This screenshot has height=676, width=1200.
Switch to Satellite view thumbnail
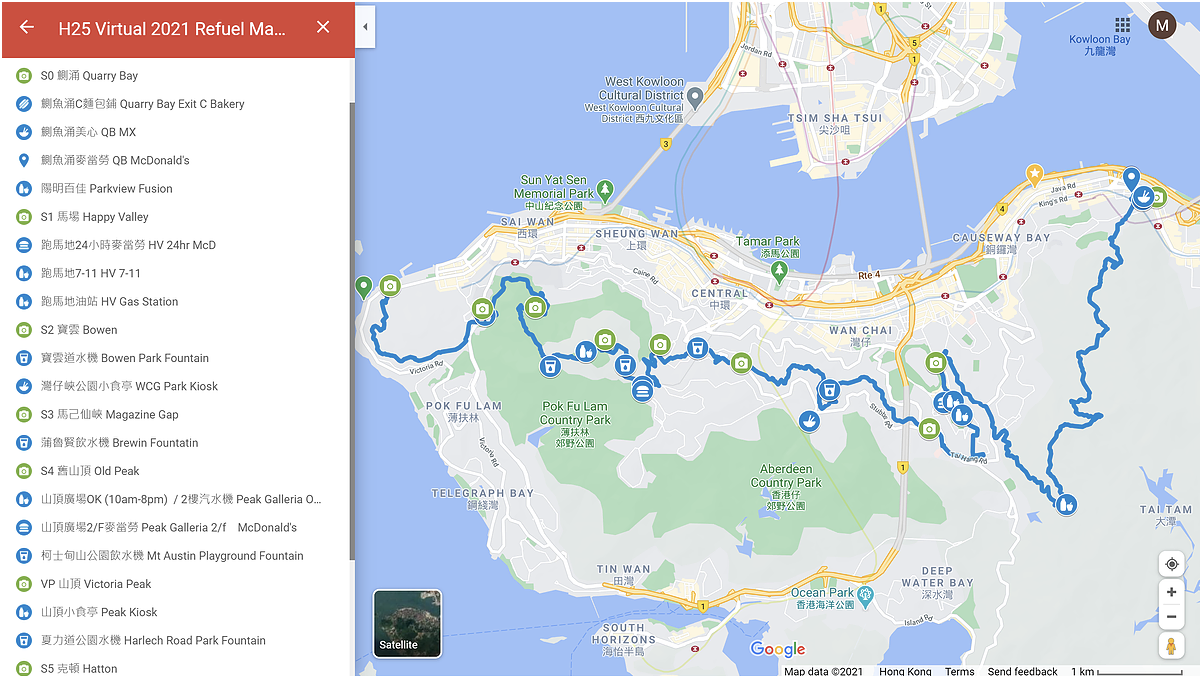[407, 624]
